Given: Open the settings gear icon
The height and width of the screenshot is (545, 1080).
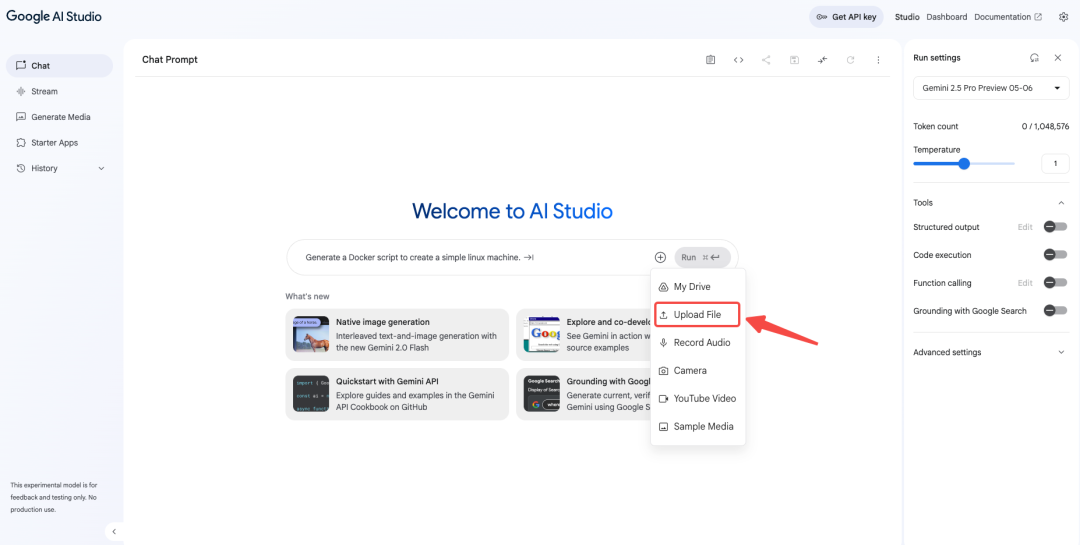Looking at the screenshot, I should coord(1063,17).
